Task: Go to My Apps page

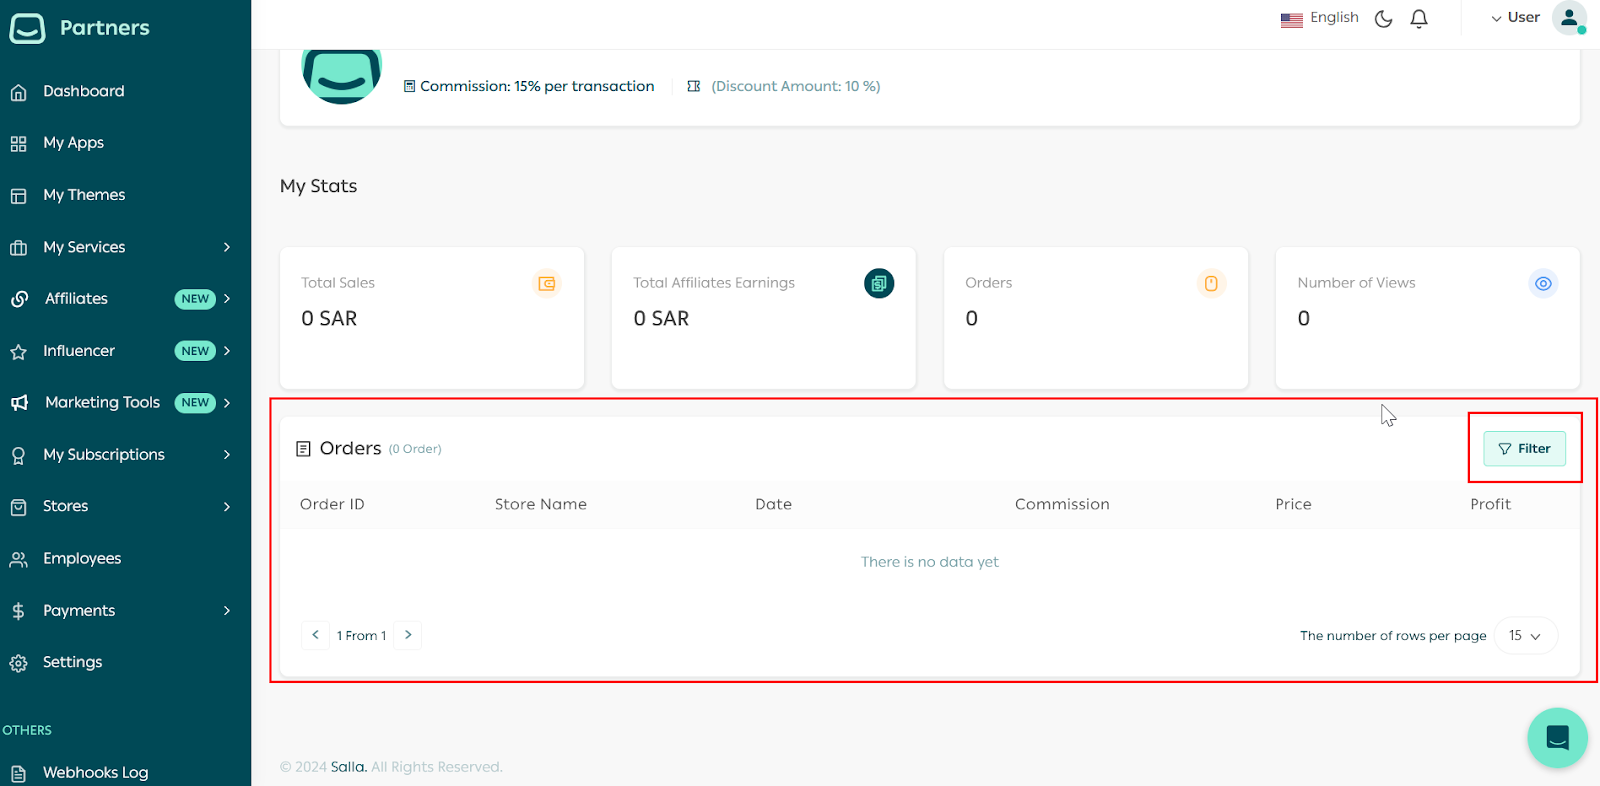Action: tap(73, 143)
